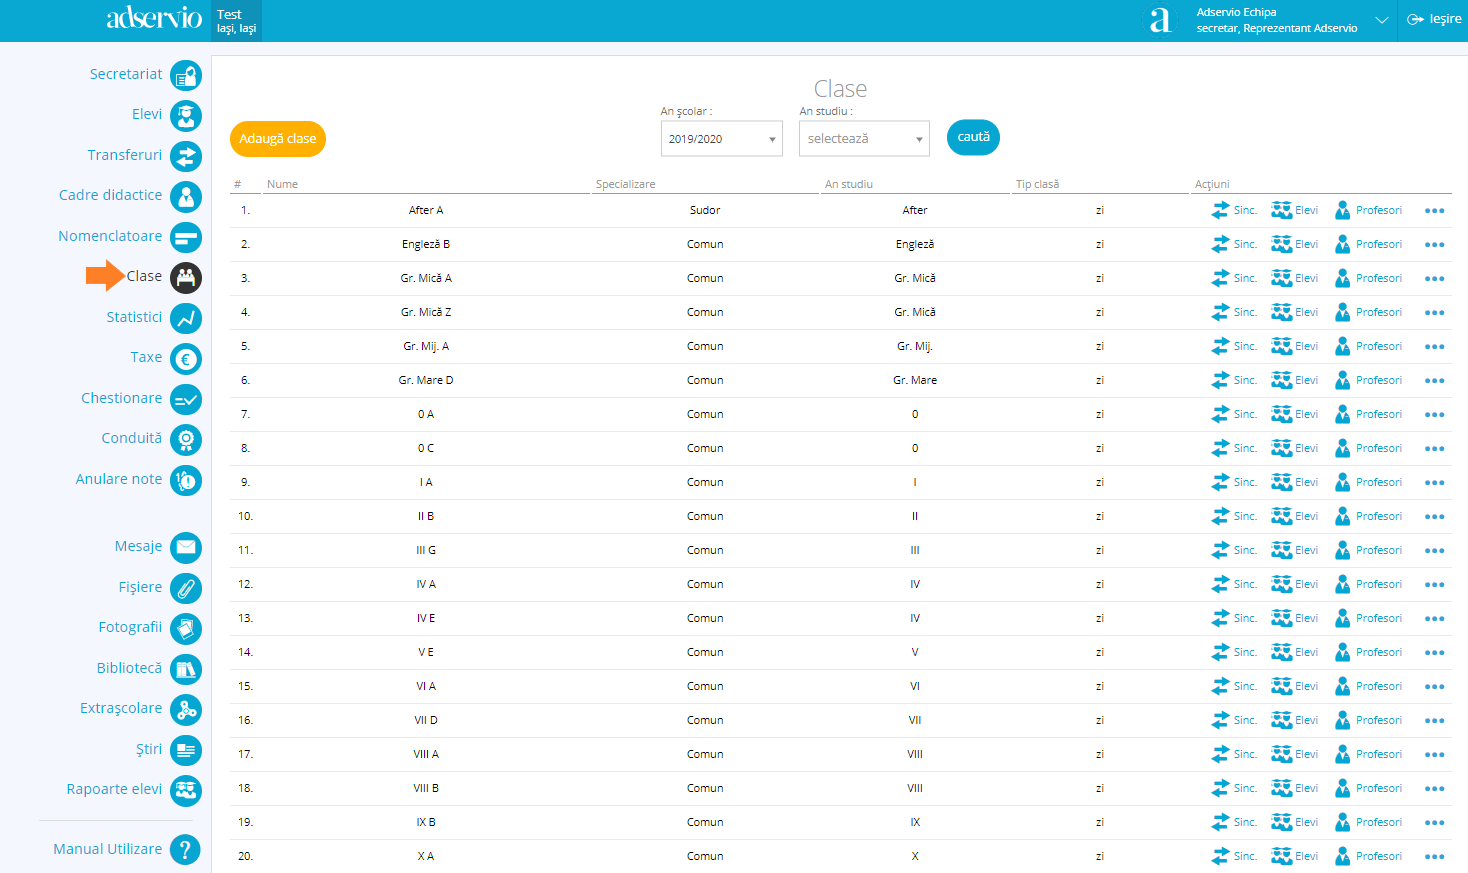Click Profesori link for Gr. Mij. A

(1379, 346)
